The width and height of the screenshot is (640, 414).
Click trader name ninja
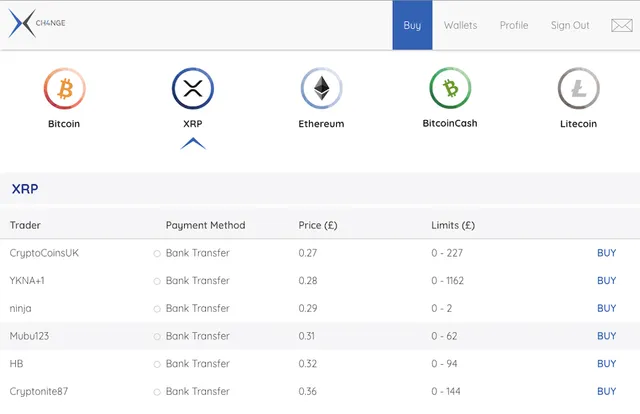pos(20,309)
